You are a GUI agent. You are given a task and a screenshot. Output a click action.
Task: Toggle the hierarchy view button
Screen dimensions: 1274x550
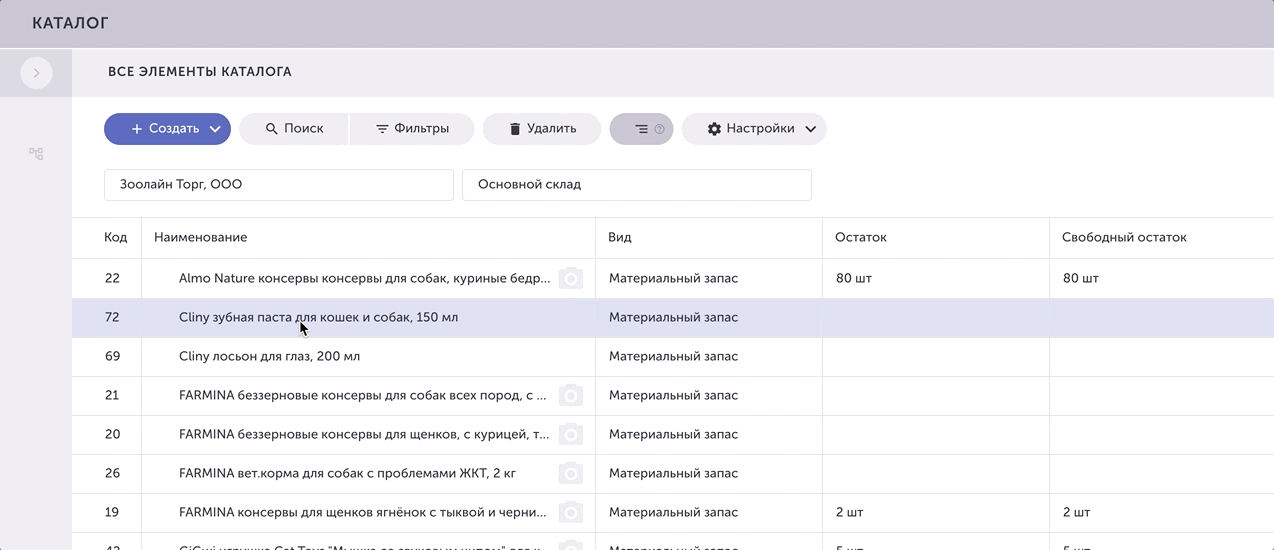point(641,129)
